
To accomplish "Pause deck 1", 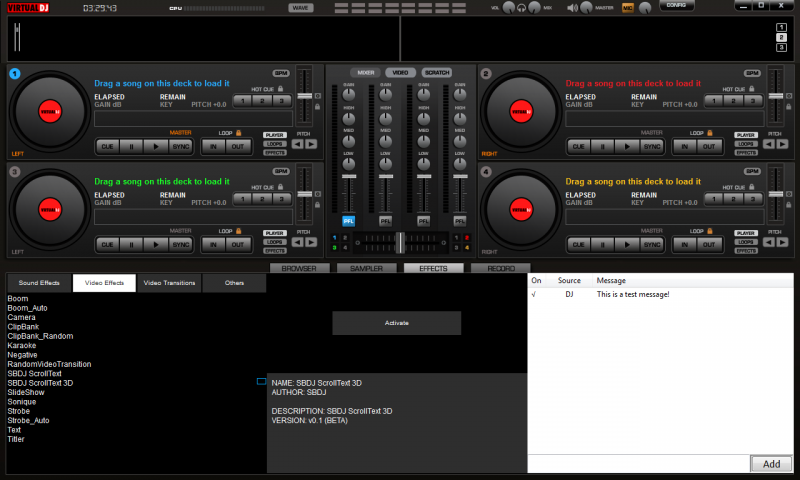I will click(x=132, y=146).
